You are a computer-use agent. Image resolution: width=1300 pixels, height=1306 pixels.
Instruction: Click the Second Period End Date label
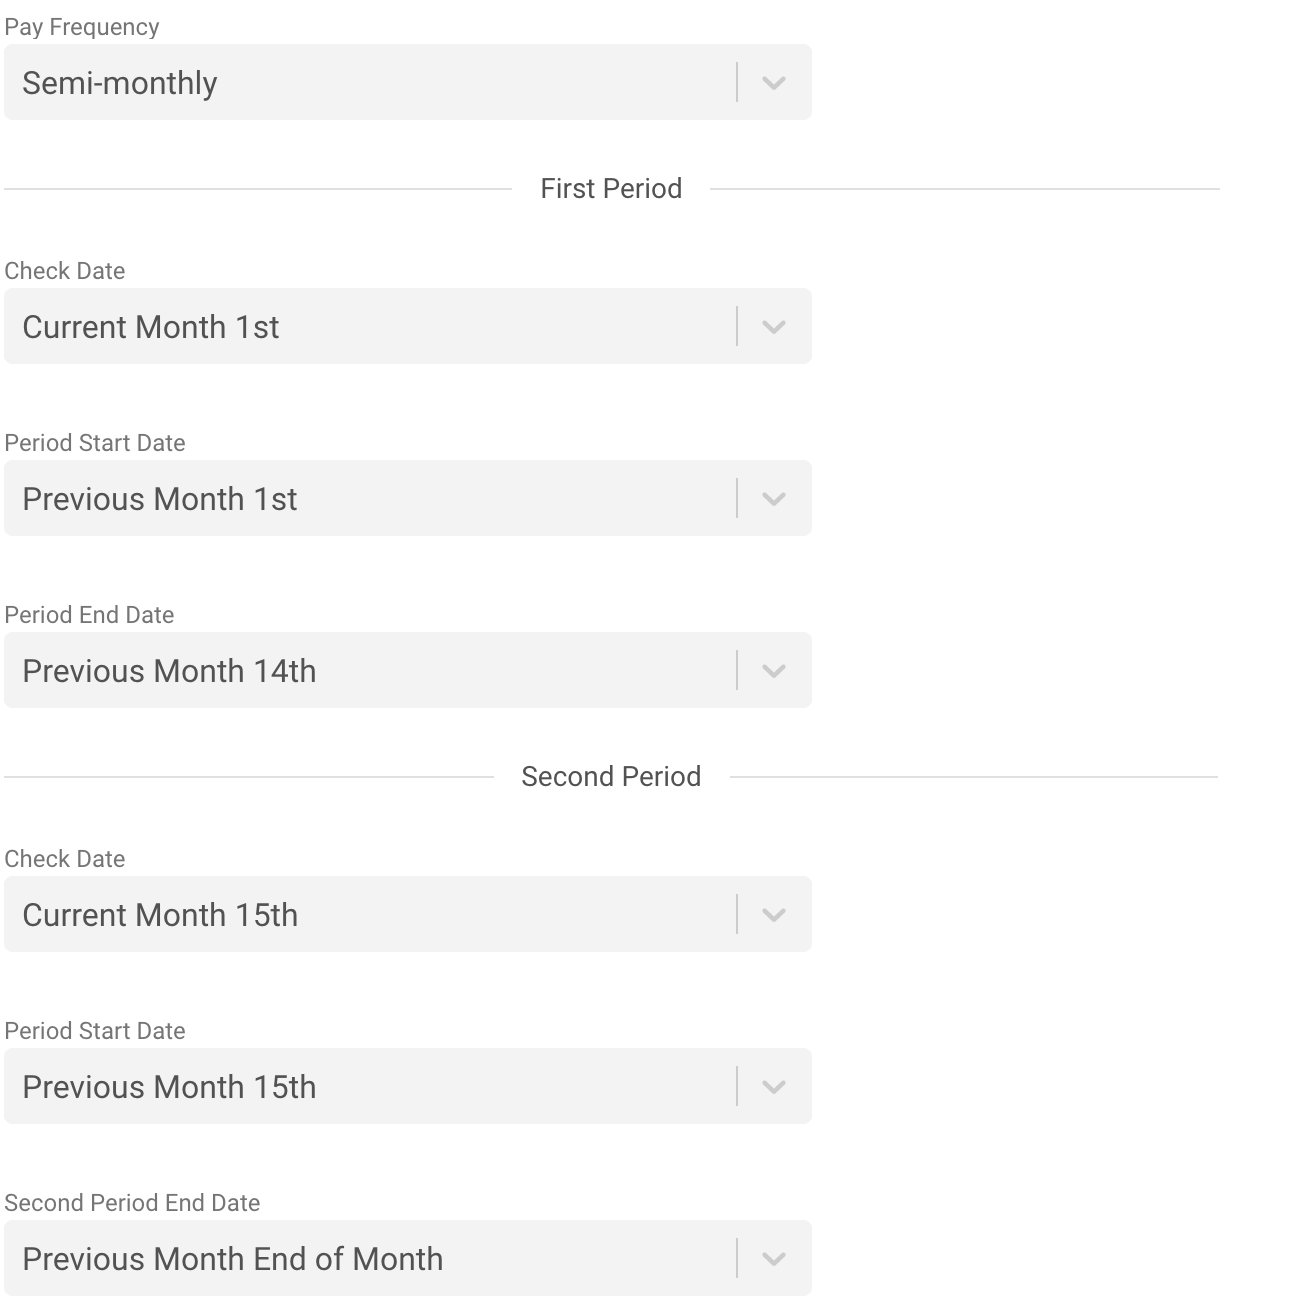[x=132, y=1203]
